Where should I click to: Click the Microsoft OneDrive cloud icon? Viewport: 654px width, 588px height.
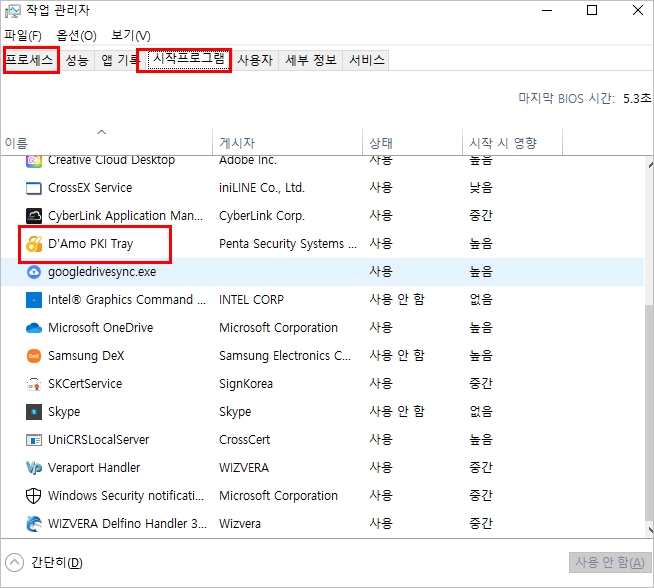[33, 328]
